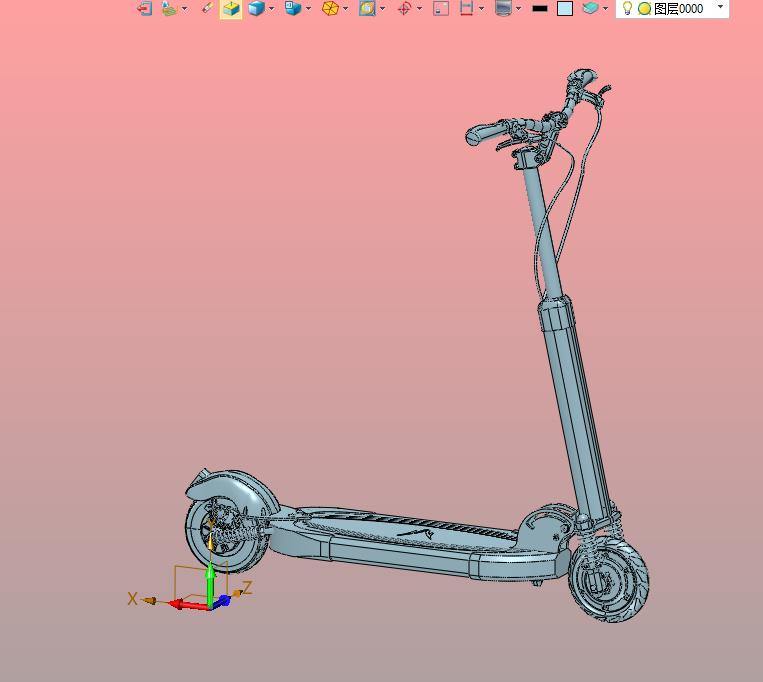Viewport: 763px width, 682px height.
Task: Open dropdown beside gray monitor icon
Action: [x=519, y=8]
